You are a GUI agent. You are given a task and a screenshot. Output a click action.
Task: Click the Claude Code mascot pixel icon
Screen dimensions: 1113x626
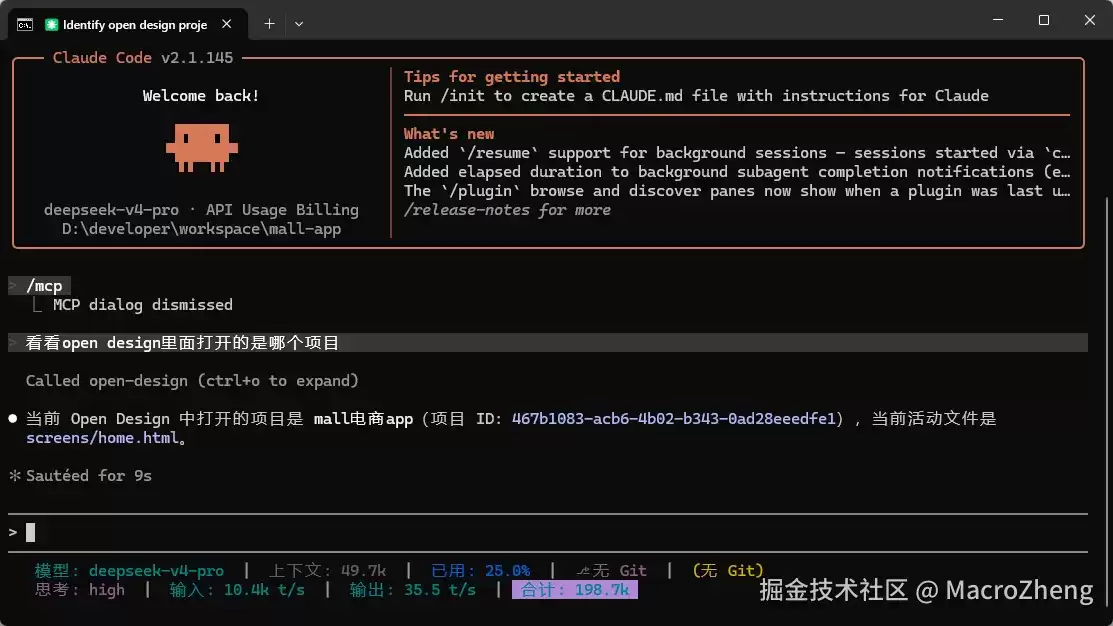202,148
